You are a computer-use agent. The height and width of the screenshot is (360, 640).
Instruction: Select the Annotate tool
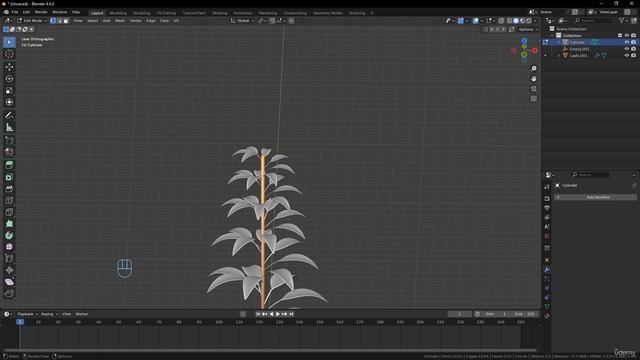pyautogui.click(x=9, y=116)
